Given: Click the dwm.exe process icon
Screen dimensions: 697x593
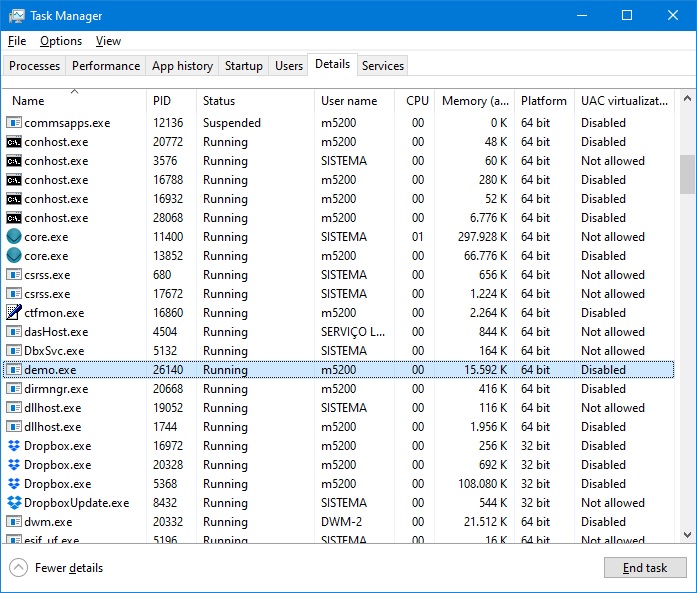Looking at the screenshot, I should click(x=14, y=522).
